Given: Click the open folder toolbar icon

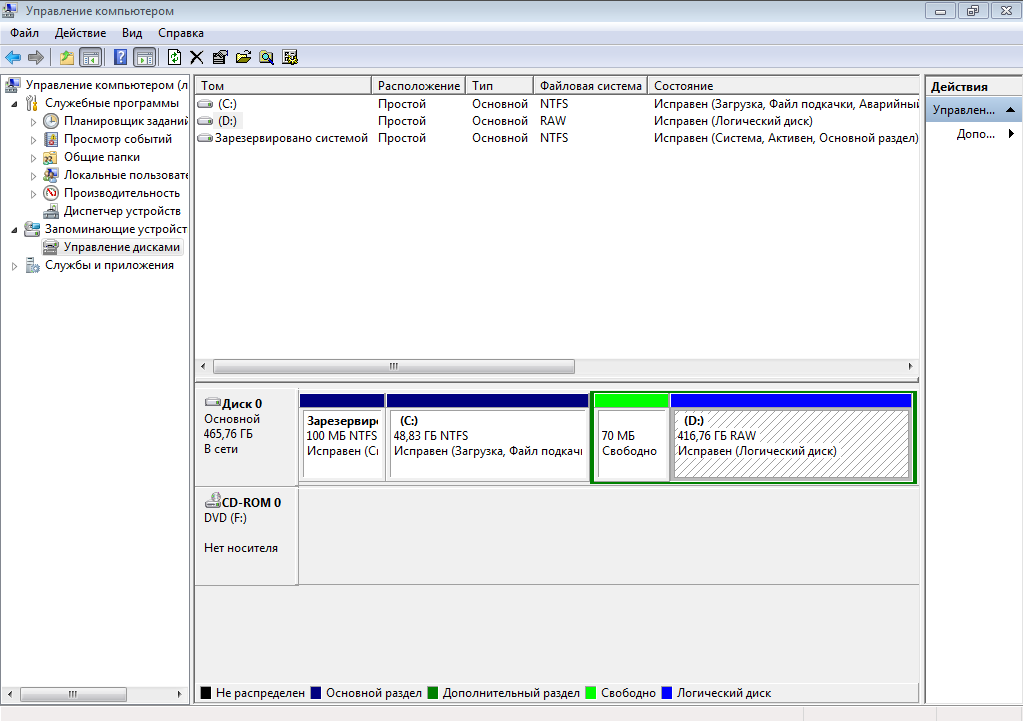Looking at the screenshot, I should coord(243,57).
